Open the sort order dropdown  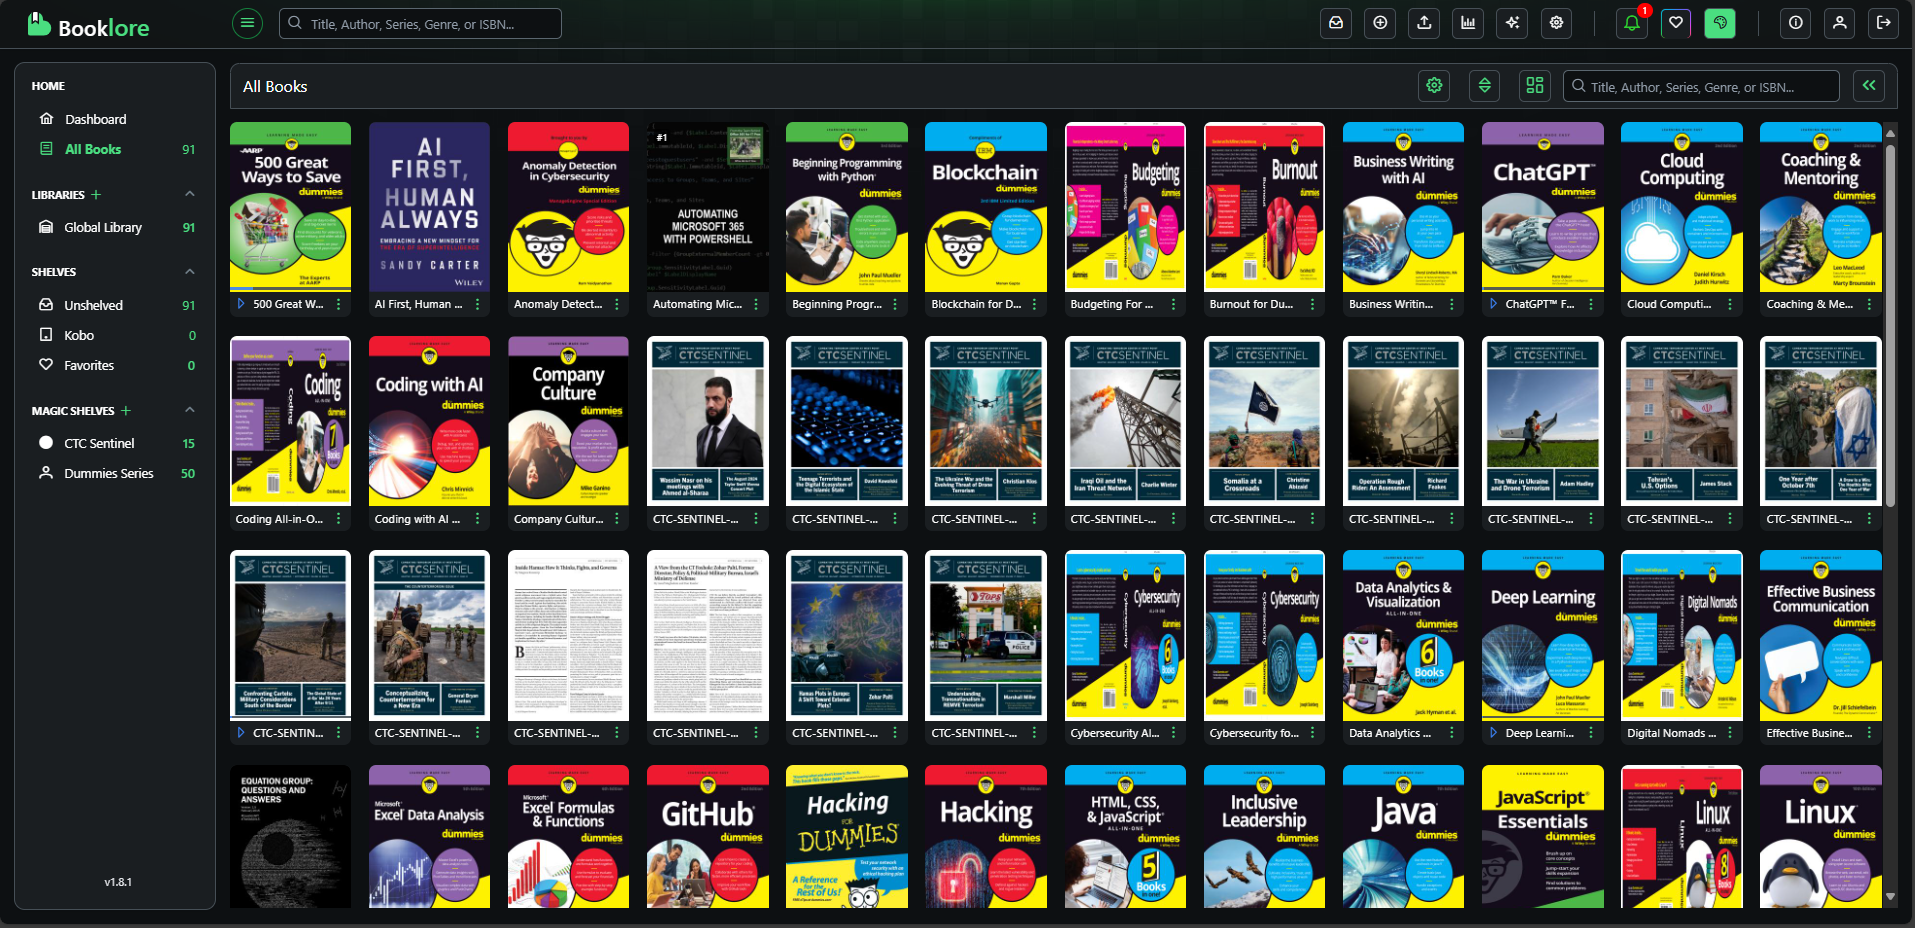coord(1484,86)
